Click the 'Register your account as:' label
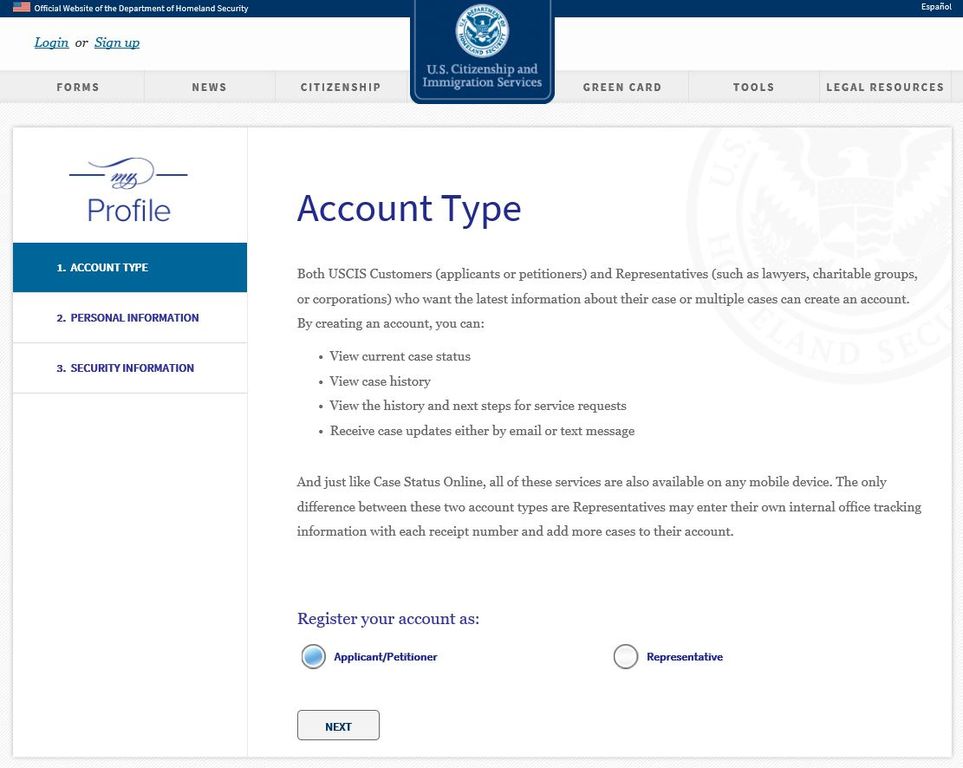The width and height of the screenshot is (963, 768). coord(388,619)
